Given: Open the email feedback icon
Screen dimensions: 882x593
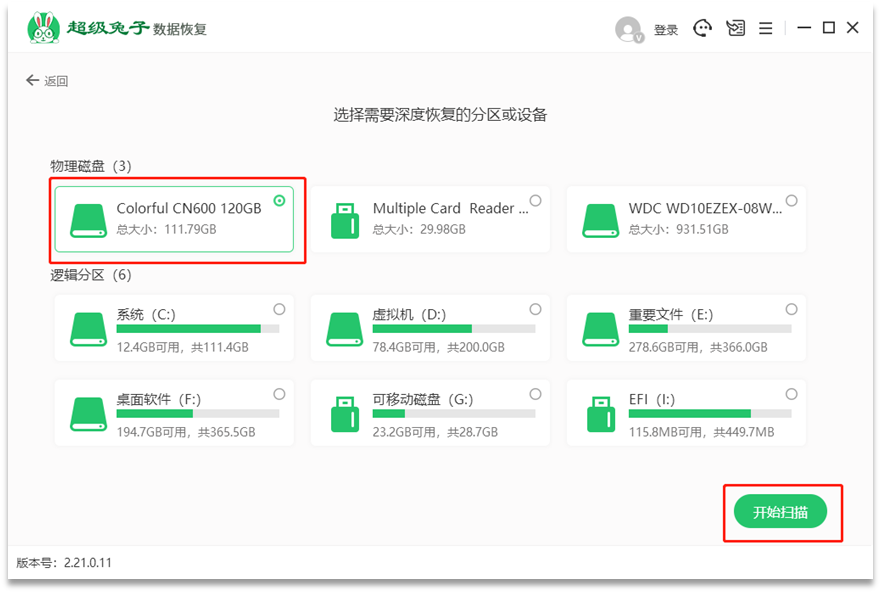Looking at the screenshot, I should 735,28.
